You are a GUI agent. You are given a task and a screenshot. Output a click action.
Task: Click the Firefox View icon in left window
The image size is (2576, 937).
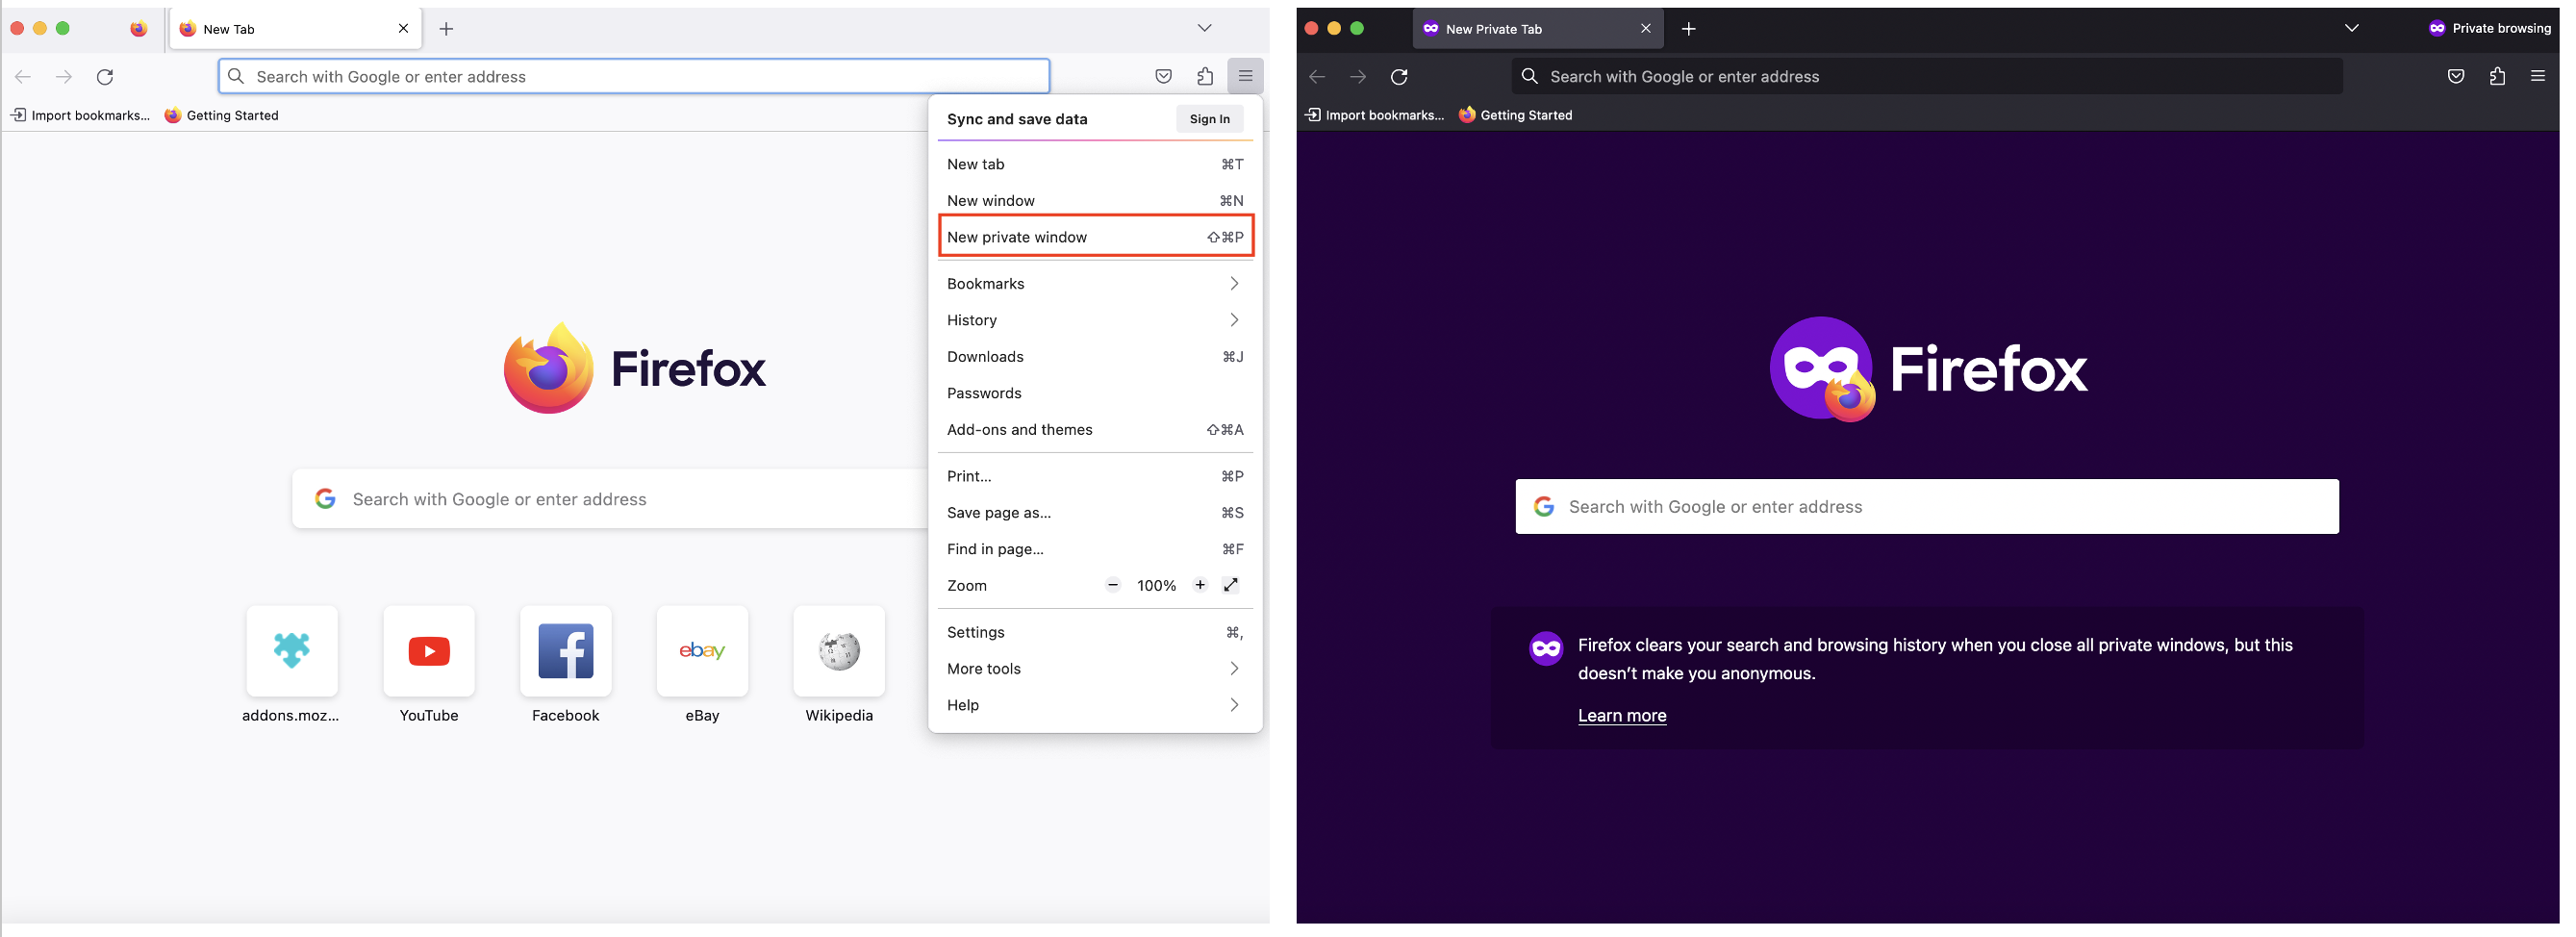click(x=138, y=29)
